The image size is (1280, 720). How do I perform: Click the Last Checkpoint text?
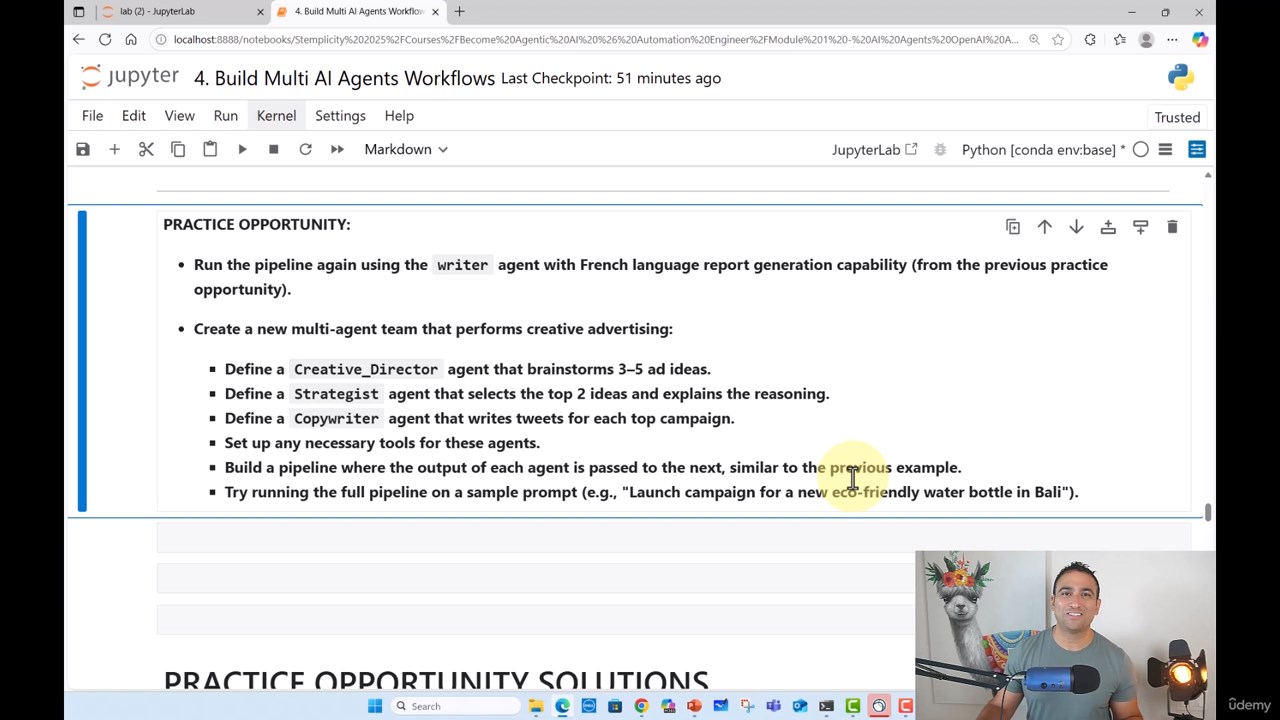pos(611,78)
